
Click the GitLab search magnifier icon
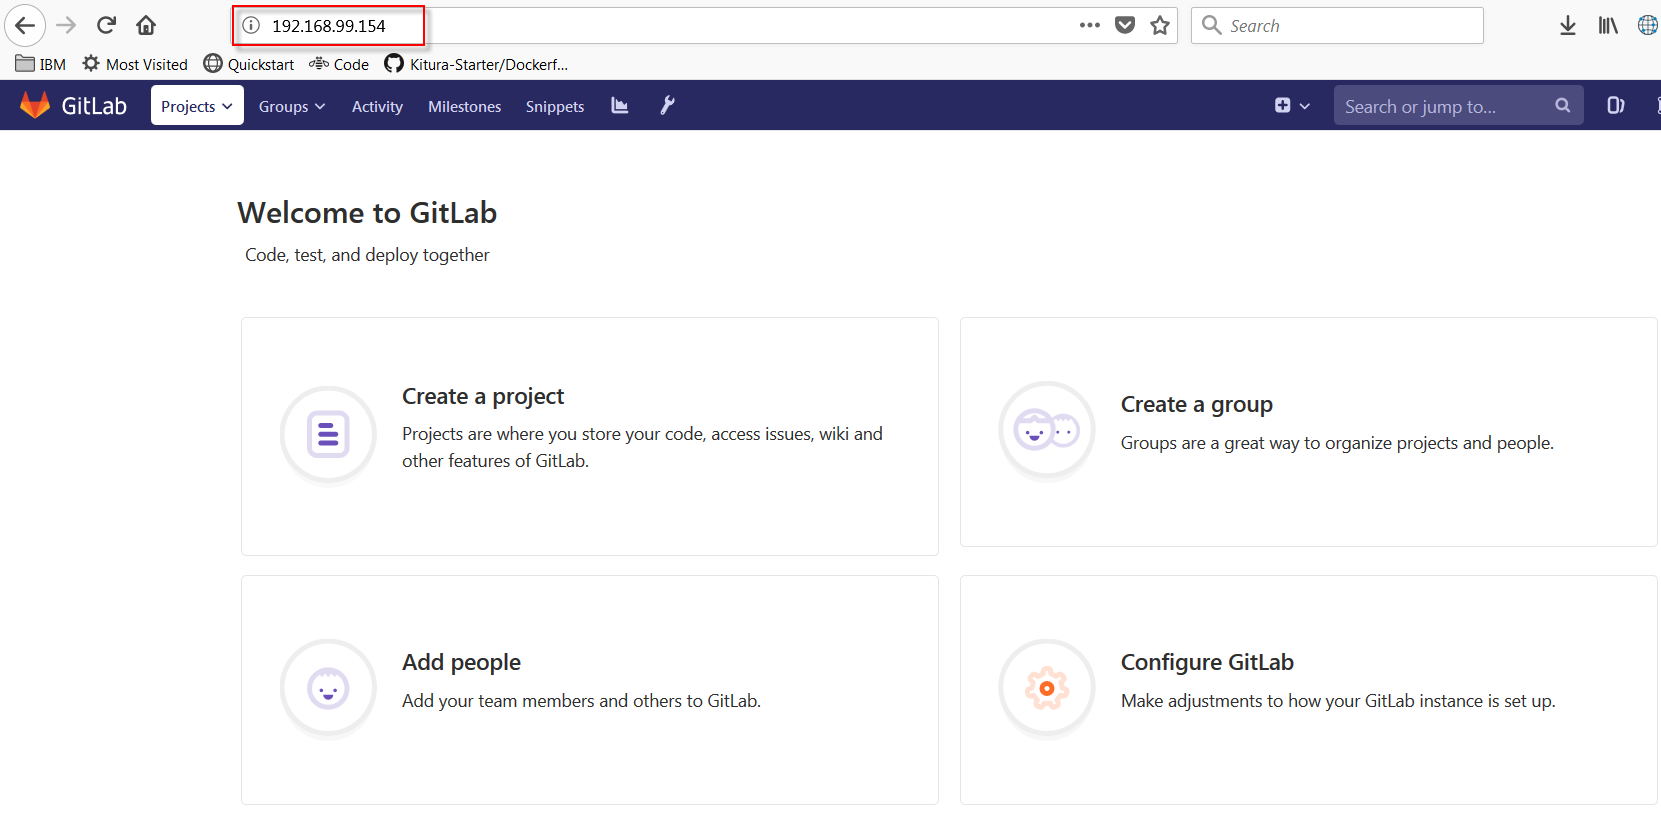pos(1562,105)
